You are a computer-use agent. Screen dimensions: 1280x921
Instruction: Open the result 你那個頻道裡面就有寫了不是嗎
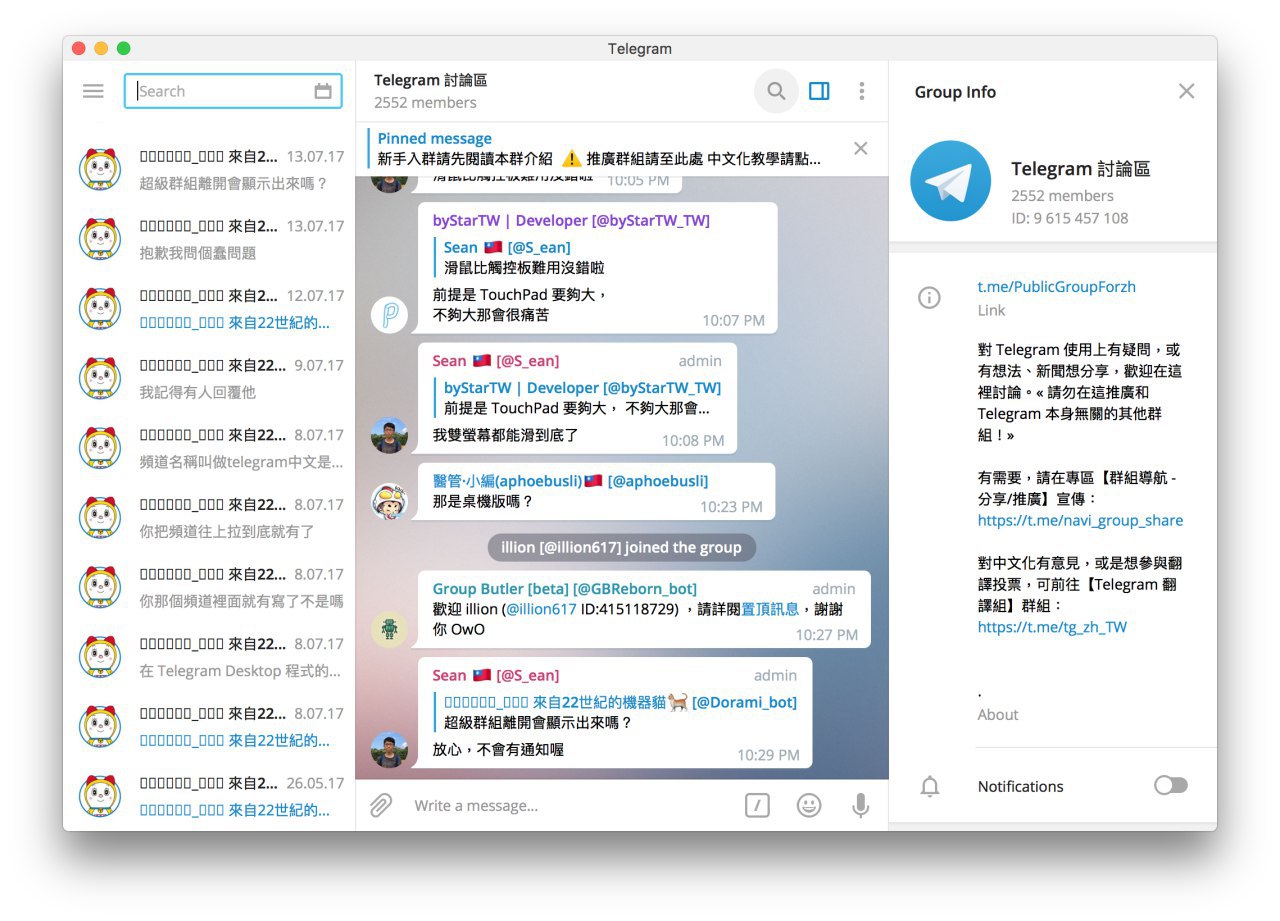209,588
